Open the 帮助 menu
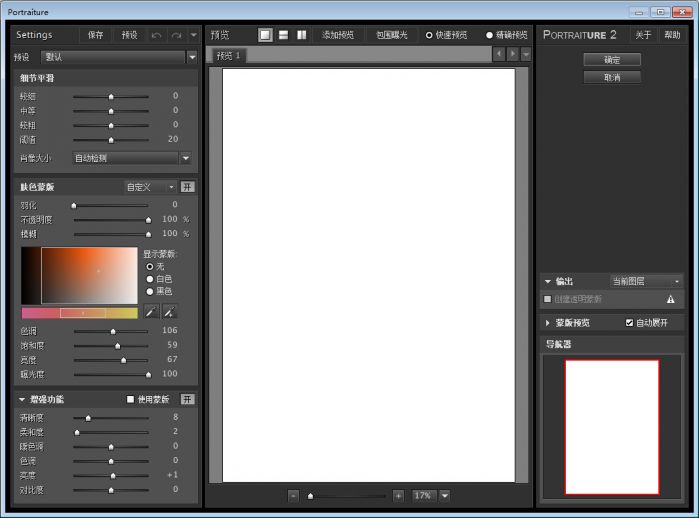699x518 pixels. tap(672, 35)
